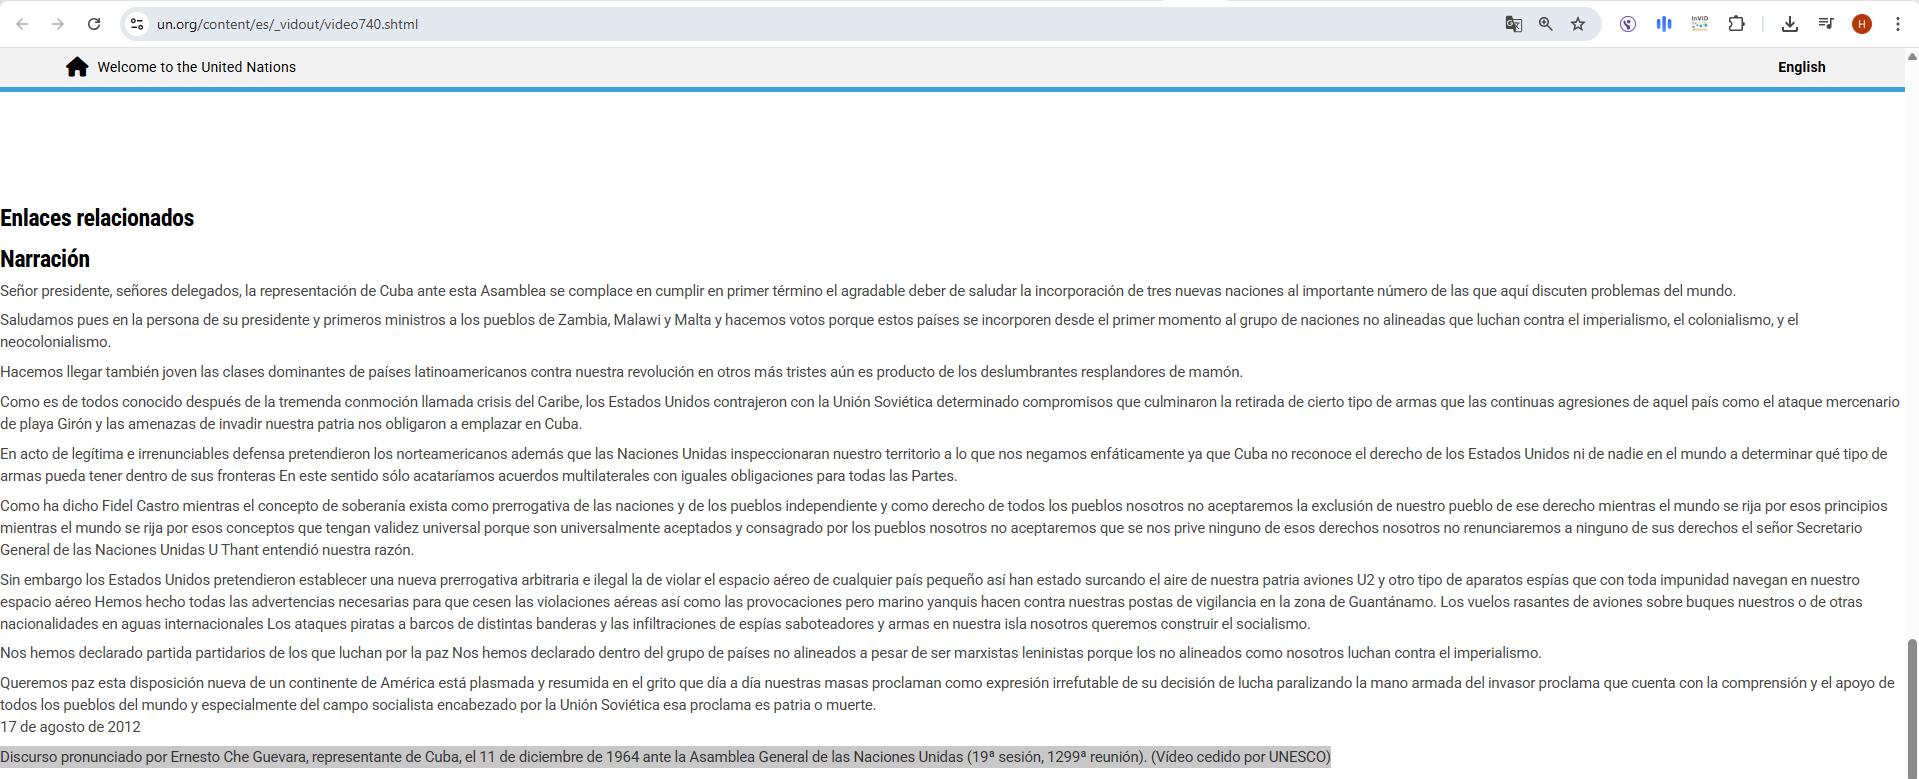Screen dimensions: 1919x779
Task: Reload the current page
Action: point(94,24)
